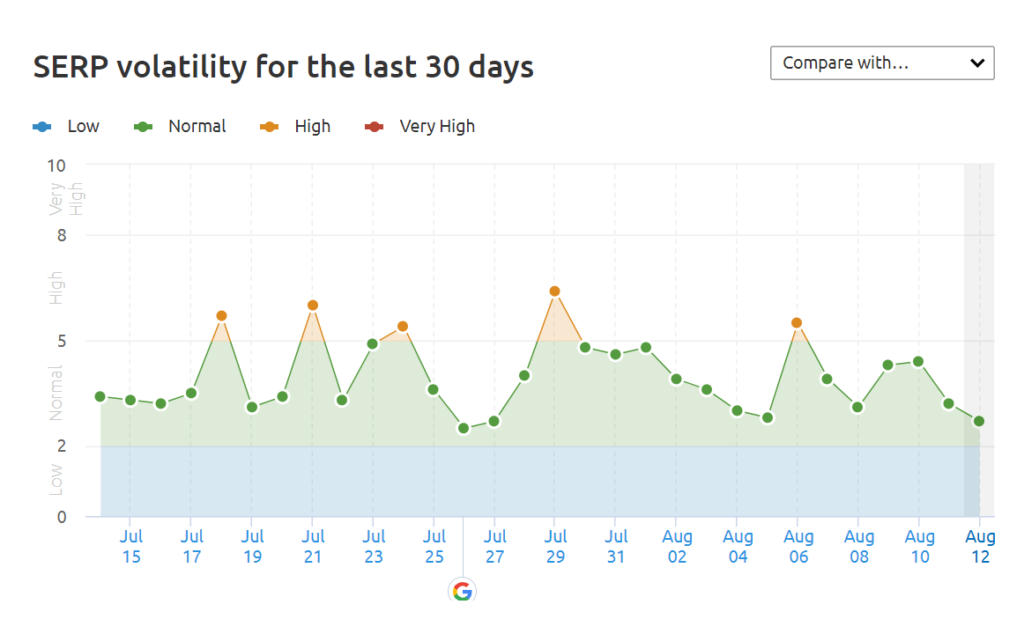Hide the Very High series via its legend item
This screenshot has height=634, width=1024.
click(436, 126)
